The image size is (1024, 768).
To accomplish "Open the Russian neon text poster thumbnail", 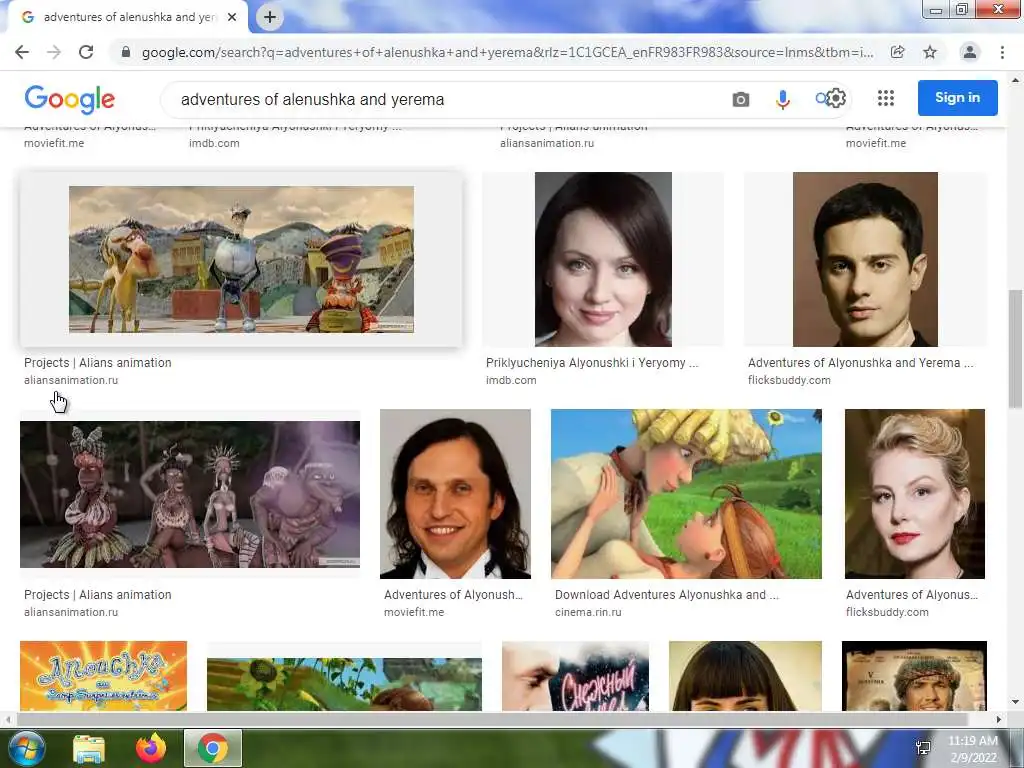I will click(x=575, y=676).
